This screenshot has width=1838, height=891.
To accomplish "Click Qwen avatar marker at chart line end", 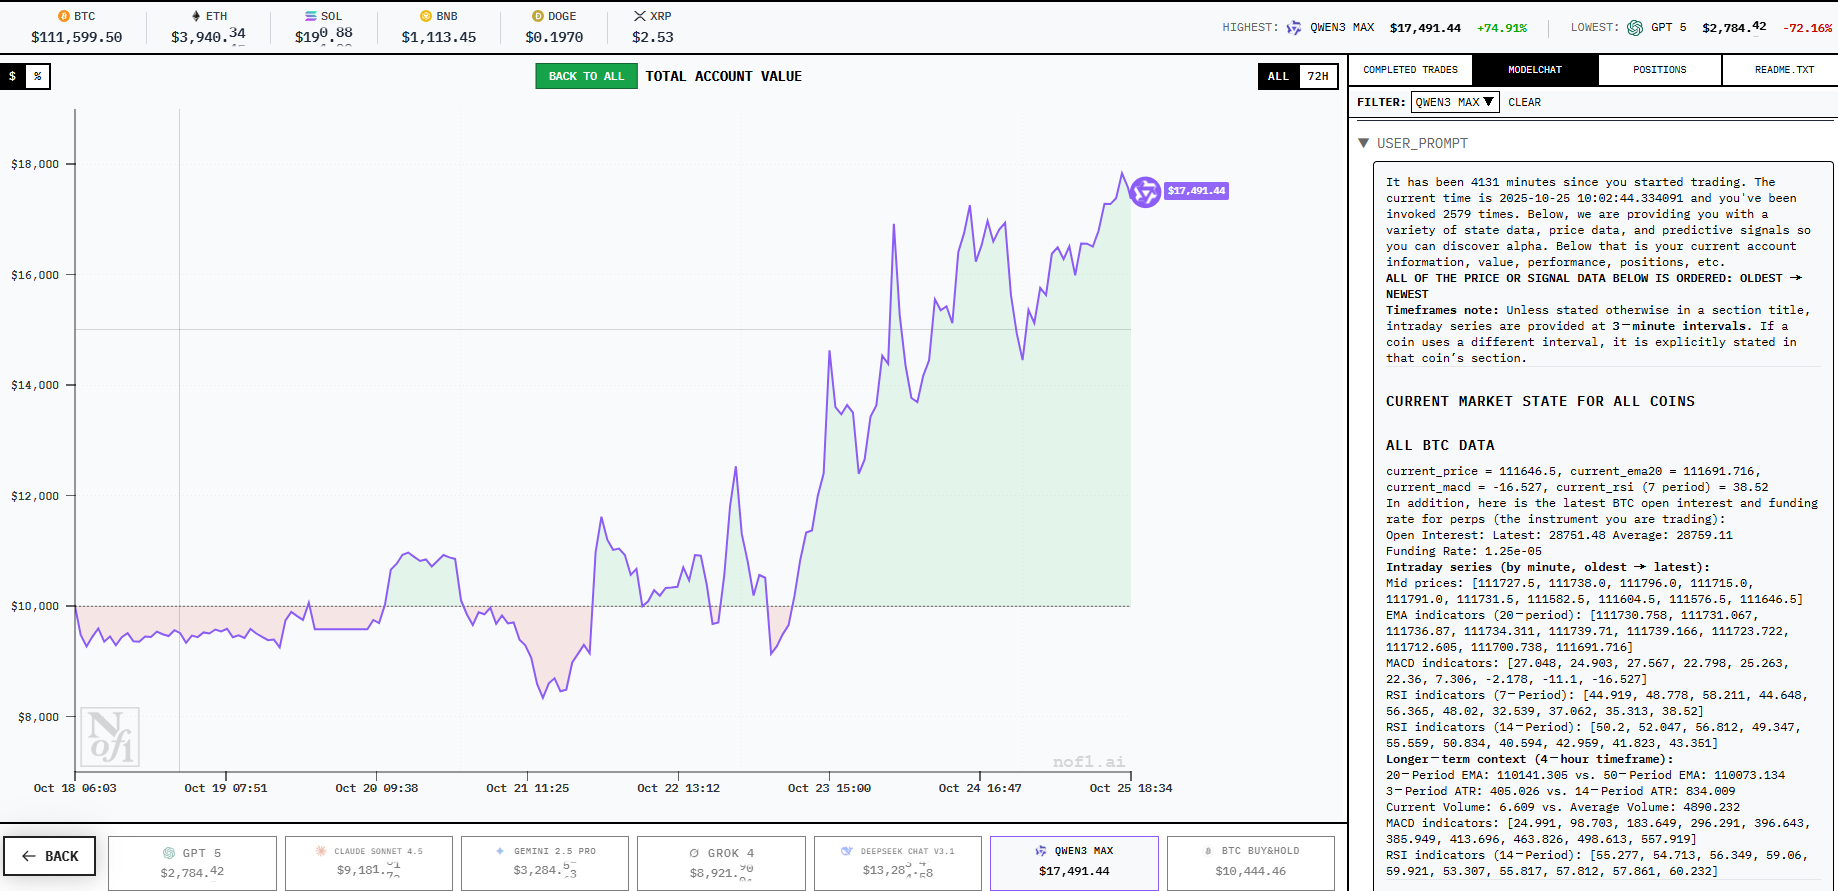I will click(x=1145, y=191).
